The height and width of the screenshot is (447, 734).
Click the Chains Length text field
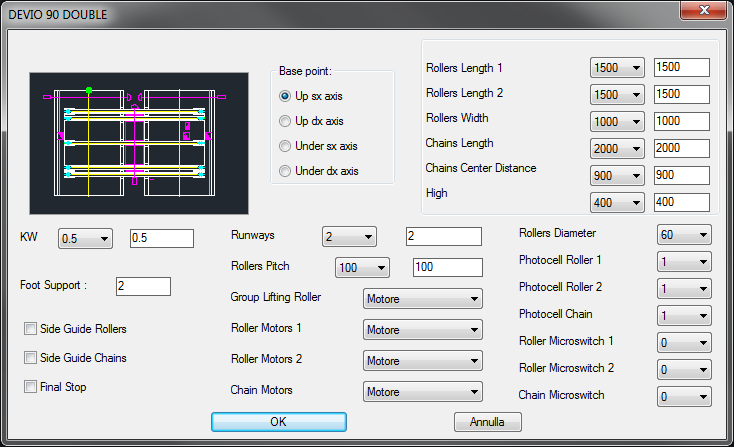point(682,148)
